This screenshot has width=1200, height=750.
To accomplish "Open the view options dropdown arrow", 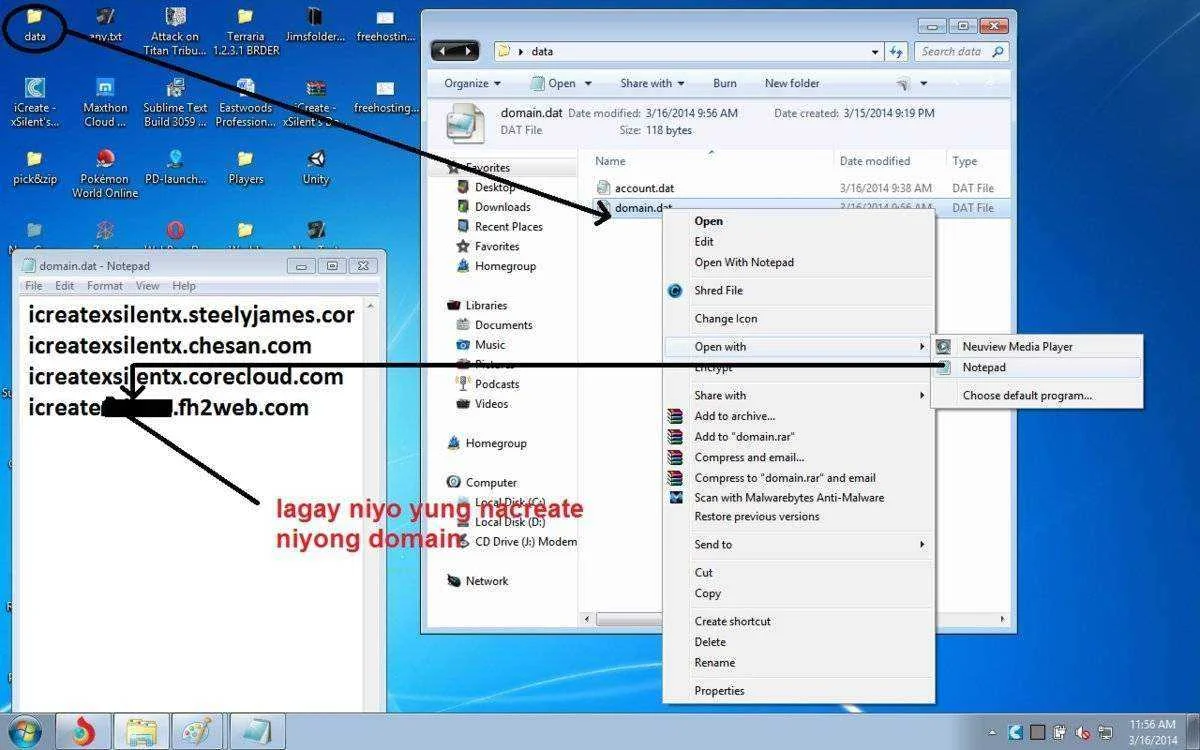I will 924,84.
